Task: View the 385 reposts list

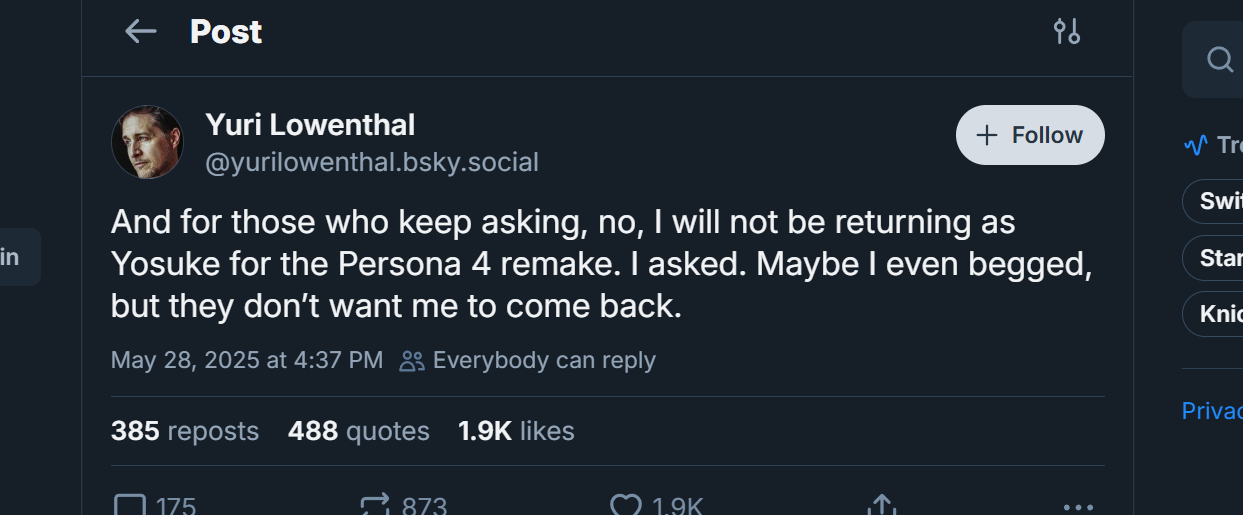Action: tap(185, 431)
